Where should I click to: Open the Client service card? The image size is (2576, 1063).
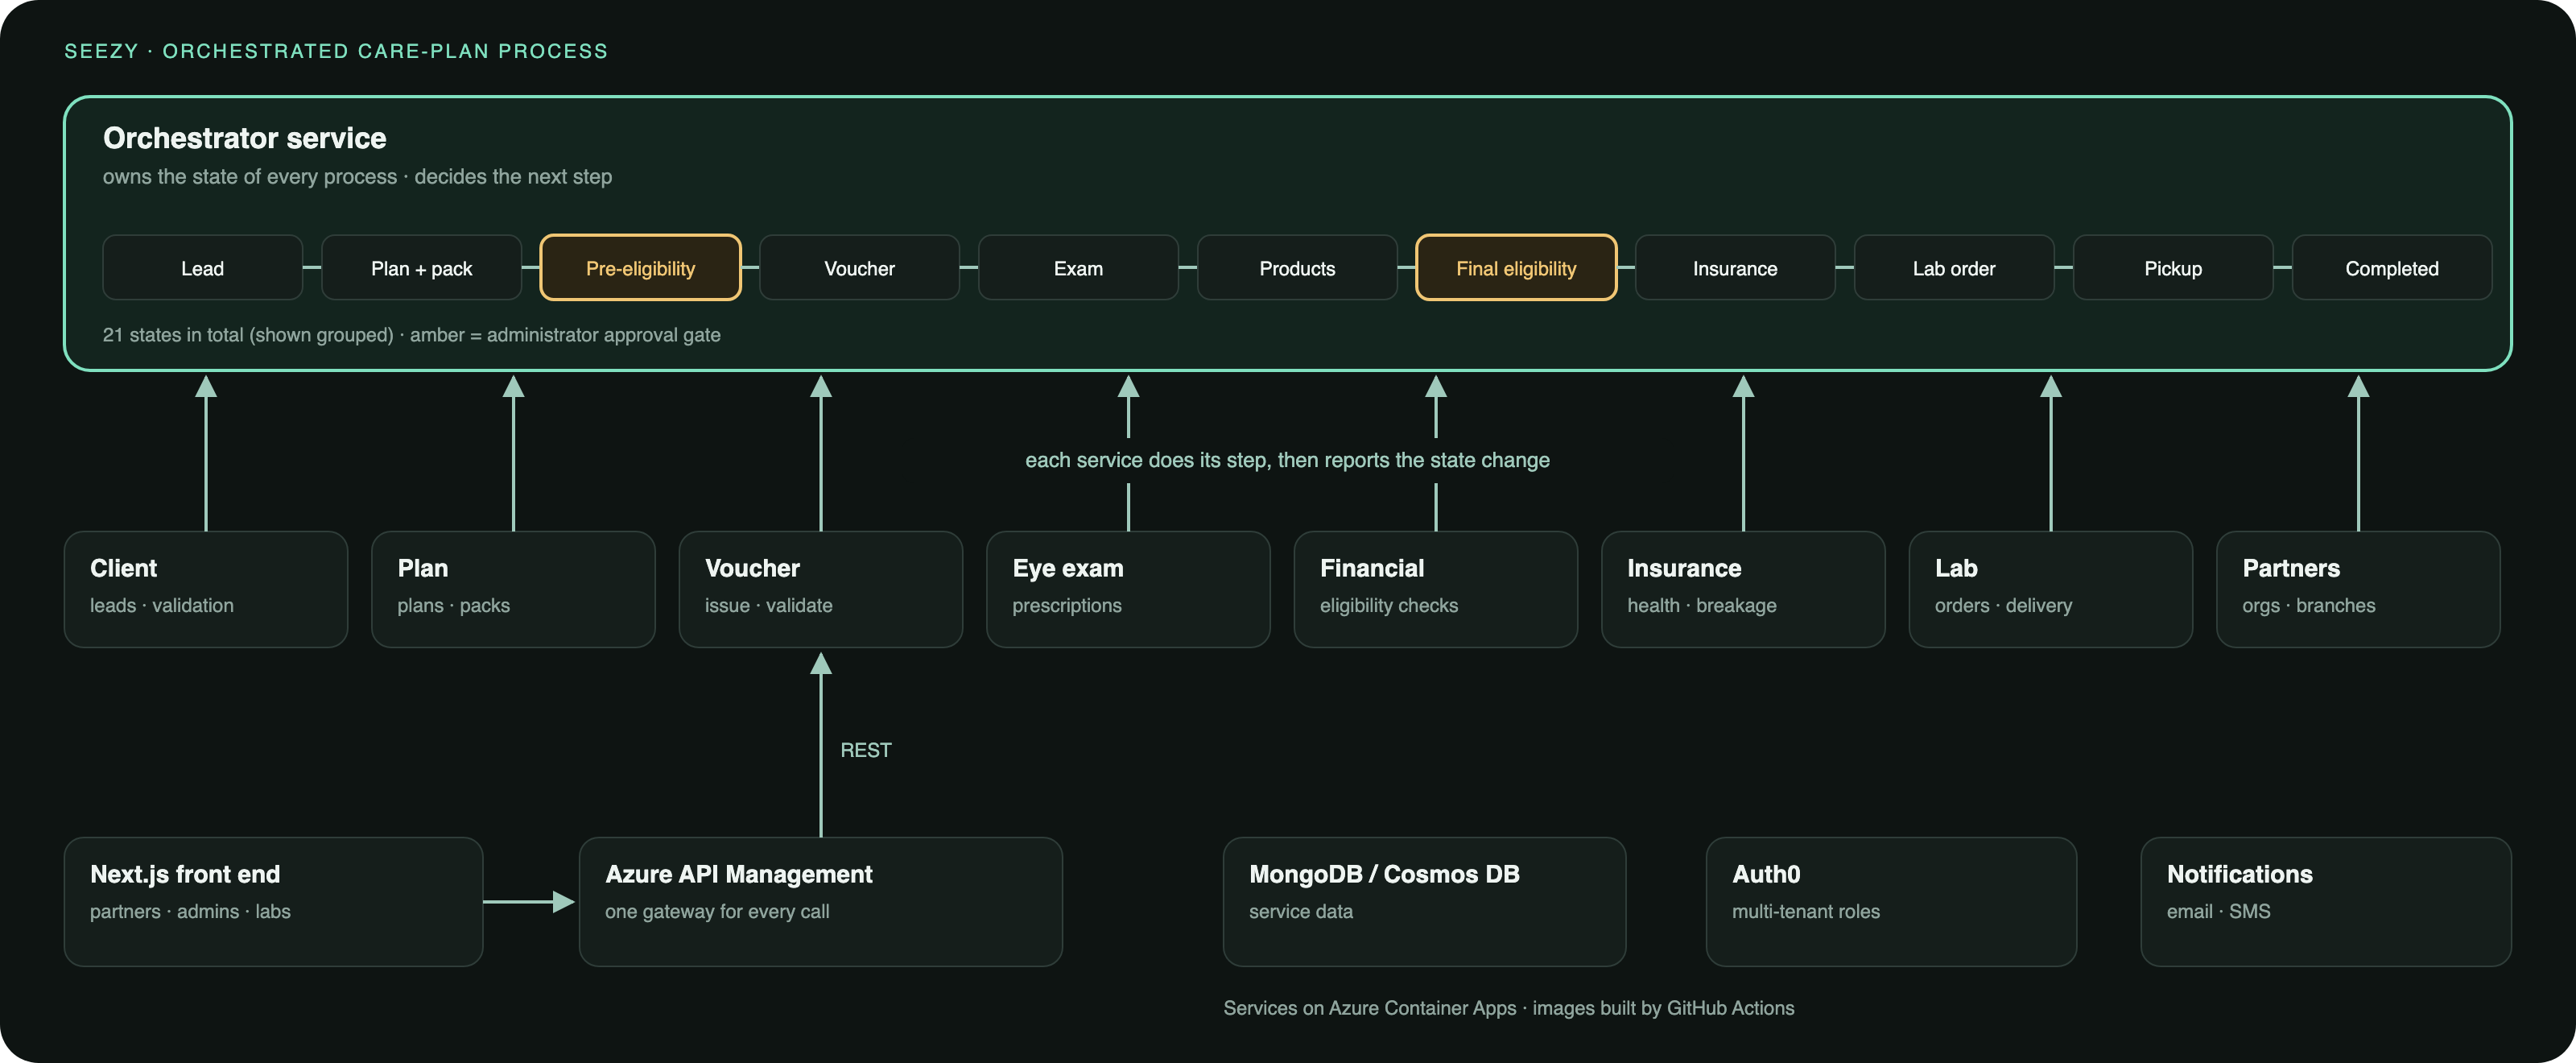pos(206,589)
